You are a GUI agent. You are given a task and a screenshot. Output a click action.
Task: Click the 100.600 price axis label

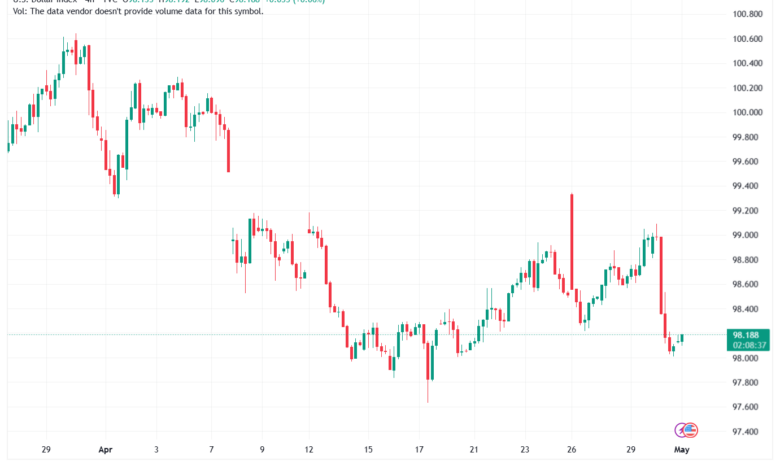pos(748,39)
